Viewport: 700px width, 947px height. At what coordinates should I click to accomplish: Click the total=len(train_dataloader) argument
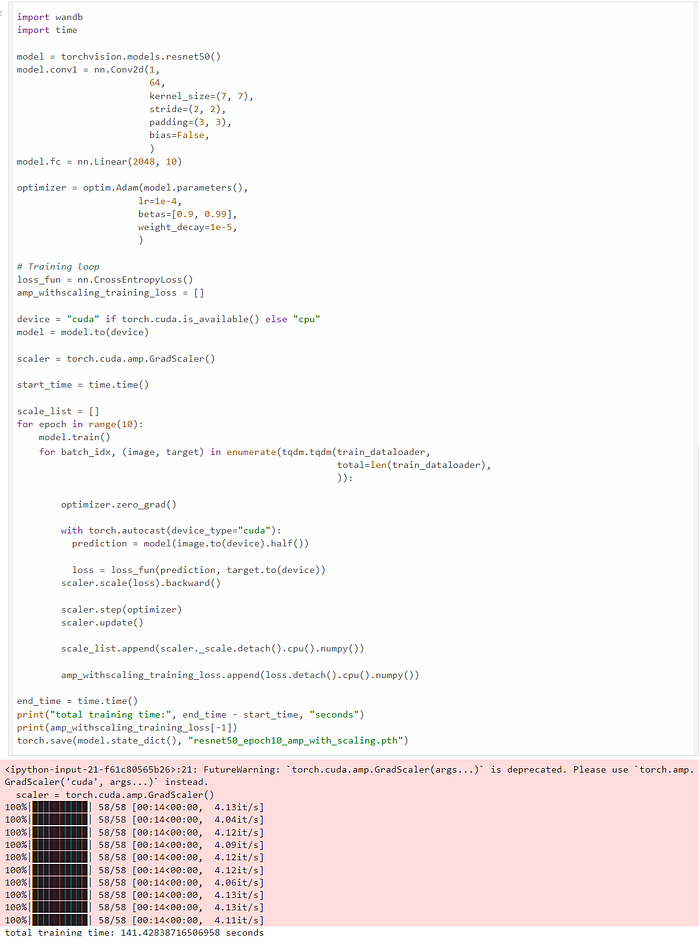tap(414, 465)
